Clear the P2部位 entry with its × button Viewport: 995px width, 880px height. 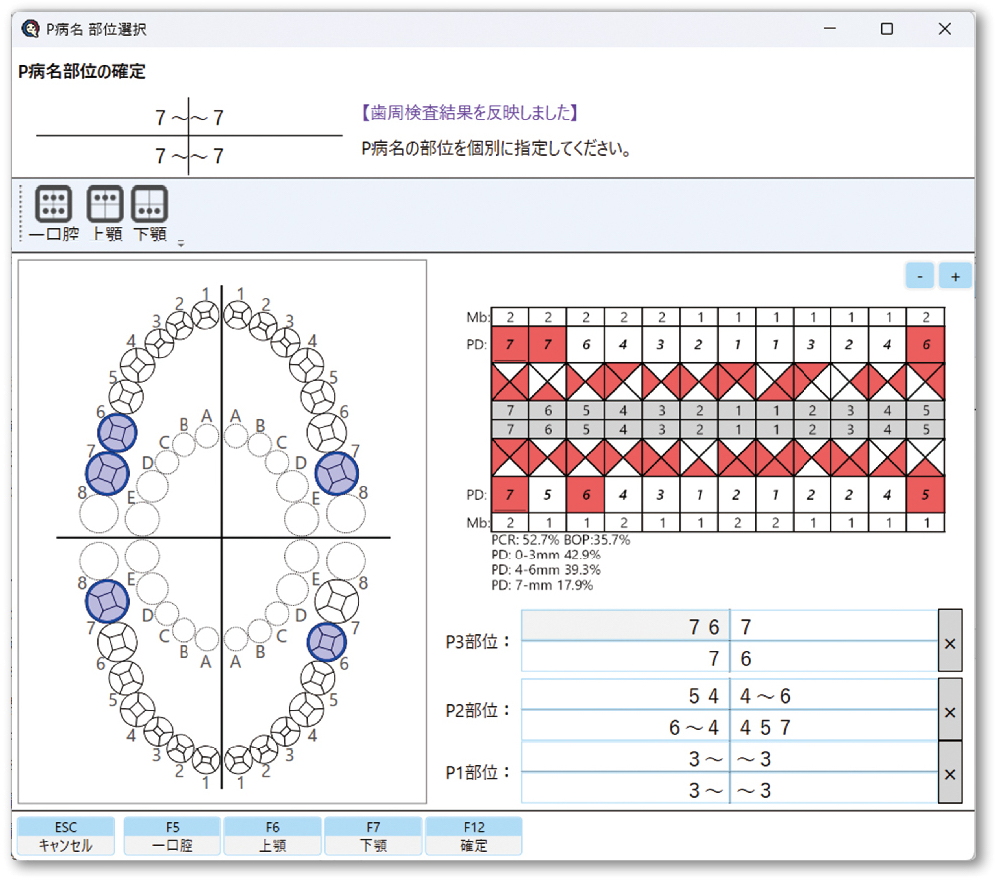coord(948,711)
